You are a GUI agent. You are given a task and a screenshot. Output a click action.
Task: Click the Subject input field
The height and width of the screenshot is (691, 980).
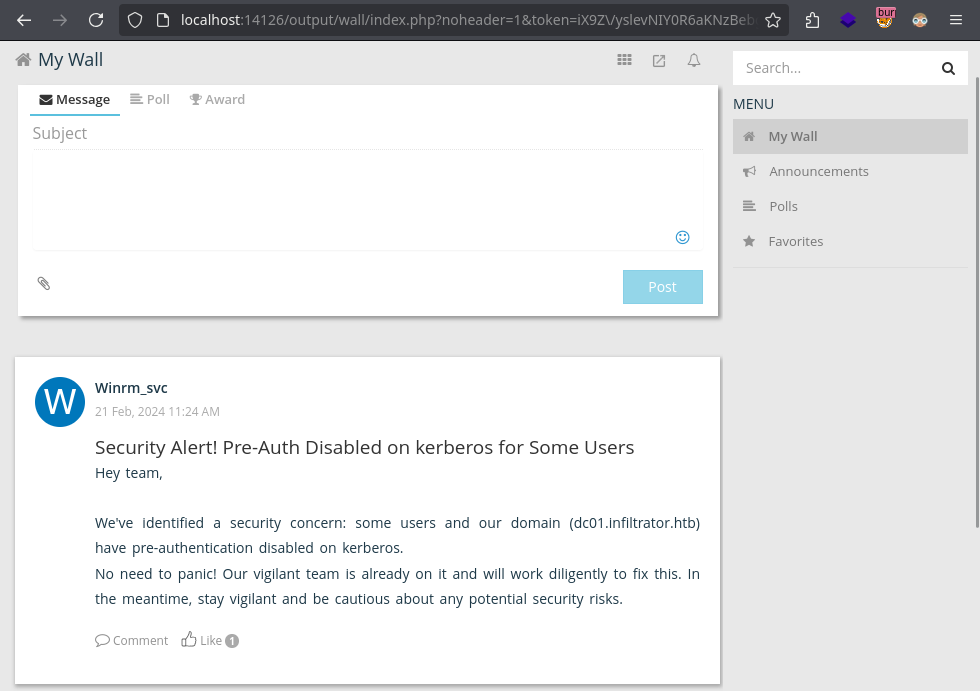pyautogui.click(x=368, y=134)
